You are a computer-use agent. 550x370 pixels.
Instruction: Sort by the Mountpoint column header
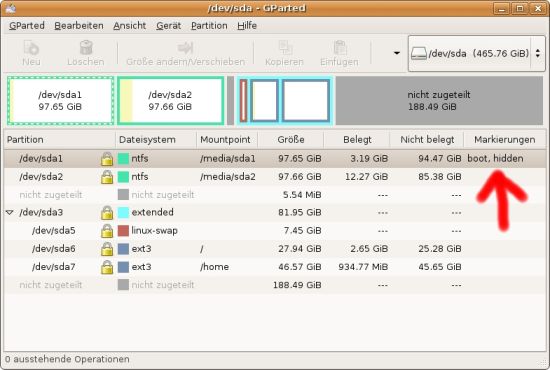(x=227, y=140)
